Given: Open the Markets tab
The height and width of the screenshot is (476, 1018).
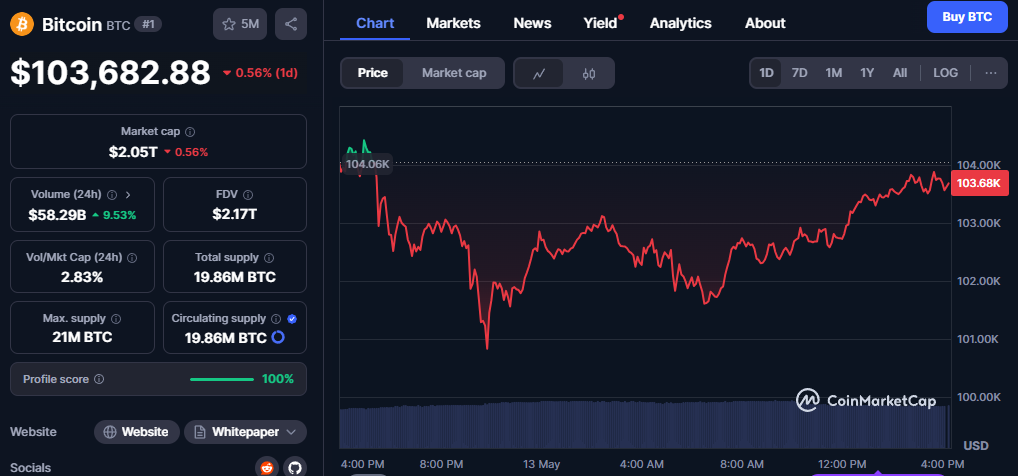Looking at the screenshot, I should pyautogui.click(x=453, y=23).
